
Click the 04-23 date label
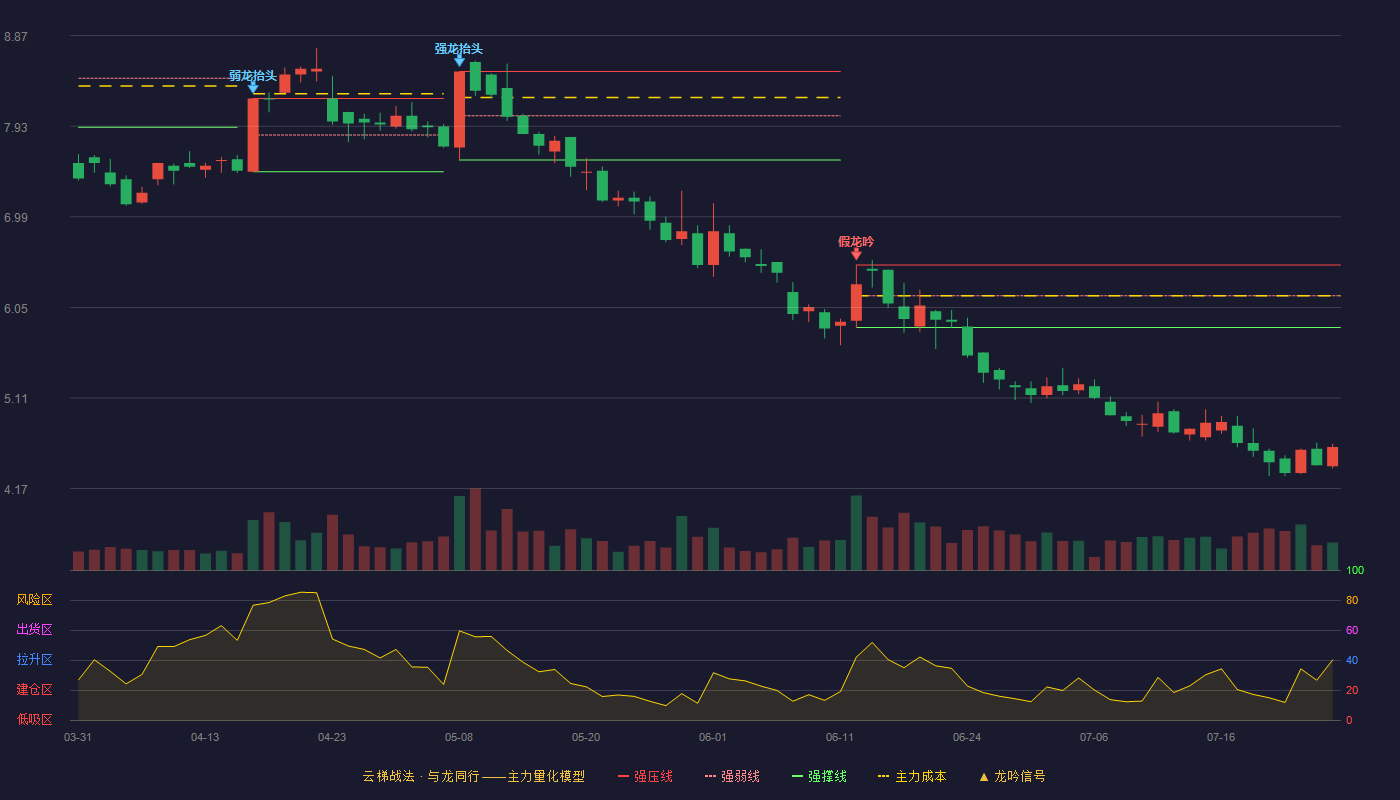click(332, 737)
